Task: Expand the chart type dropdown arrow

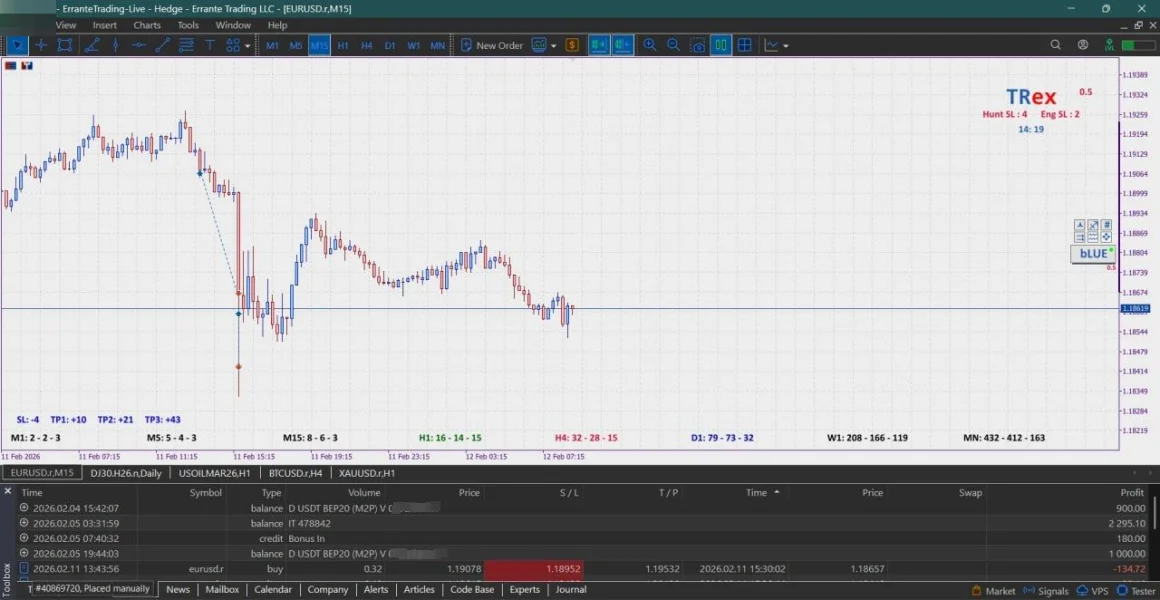Action: (x=554, y=45)
